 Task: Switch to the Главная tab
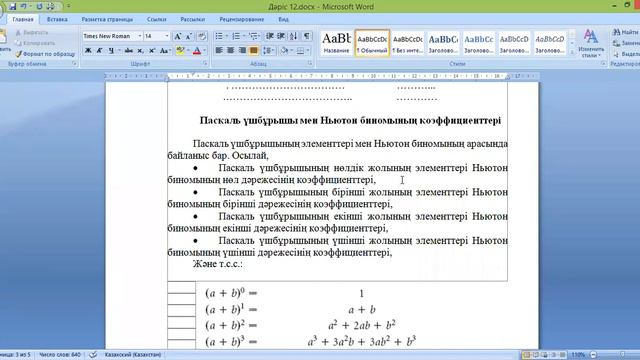[x=23, y=19]
